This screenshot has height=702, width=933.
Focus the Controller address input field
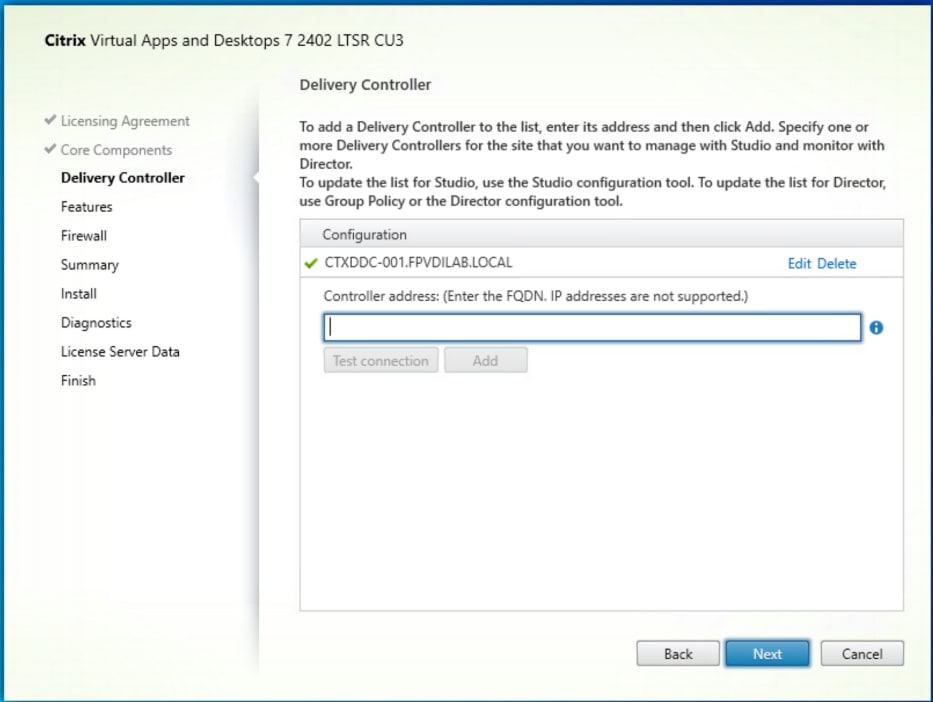[x=592, y=328]
